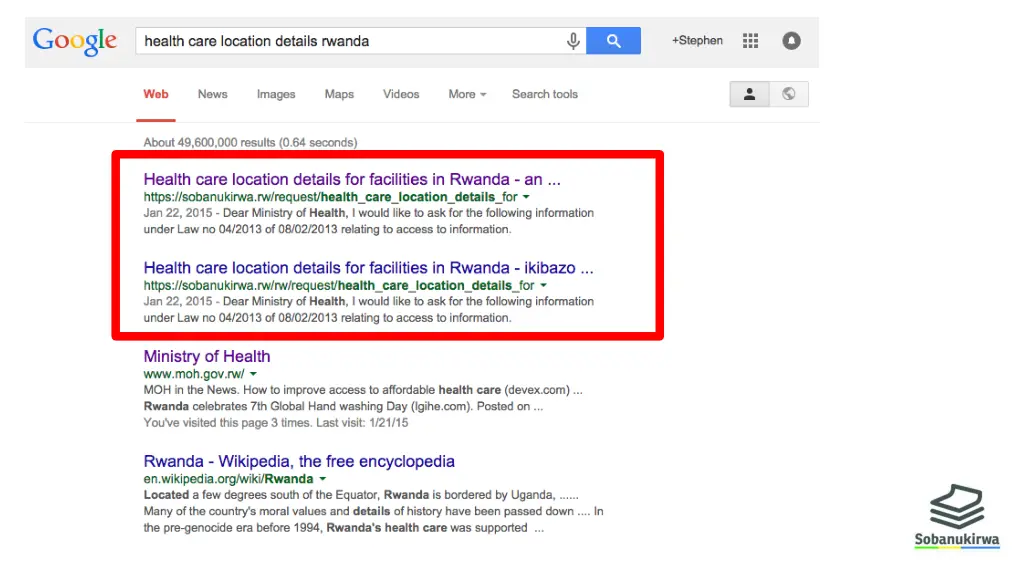Click the green URL www.moh.gov.rw/

(x=194, y=374)
